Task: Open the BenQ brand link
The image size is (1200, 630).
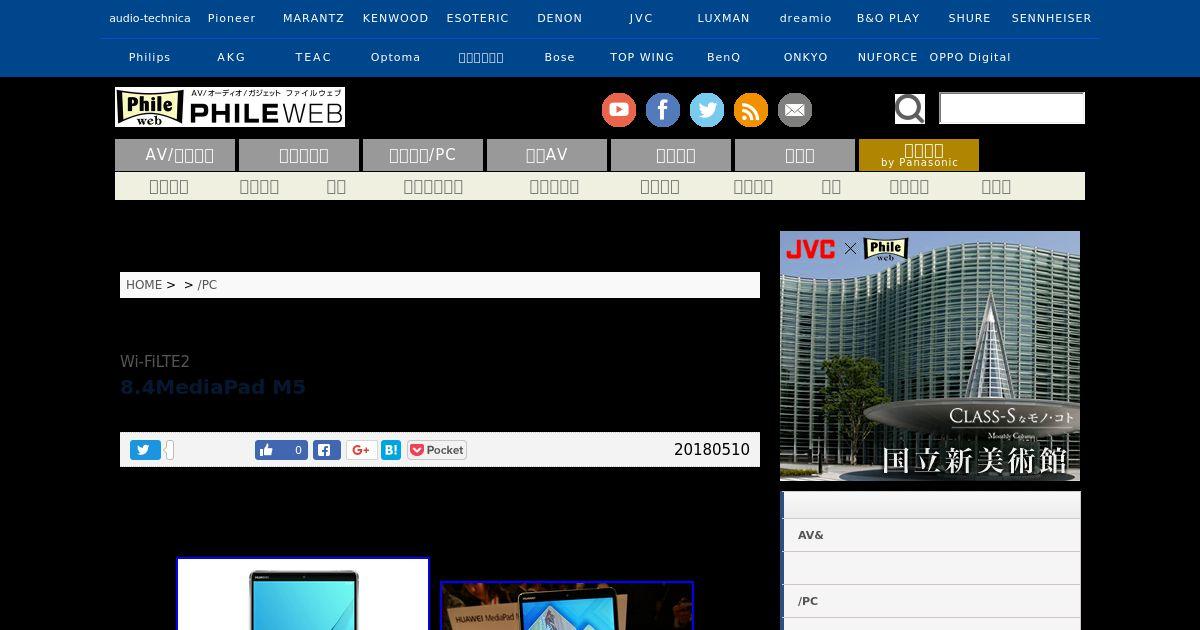Action: tap(724, 57)
